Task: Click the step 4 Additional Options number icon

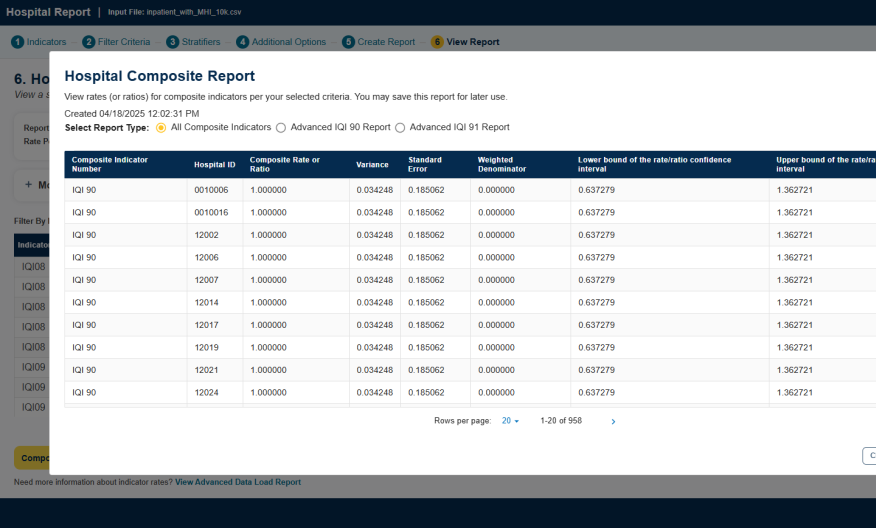Action: tap(243, 42)
